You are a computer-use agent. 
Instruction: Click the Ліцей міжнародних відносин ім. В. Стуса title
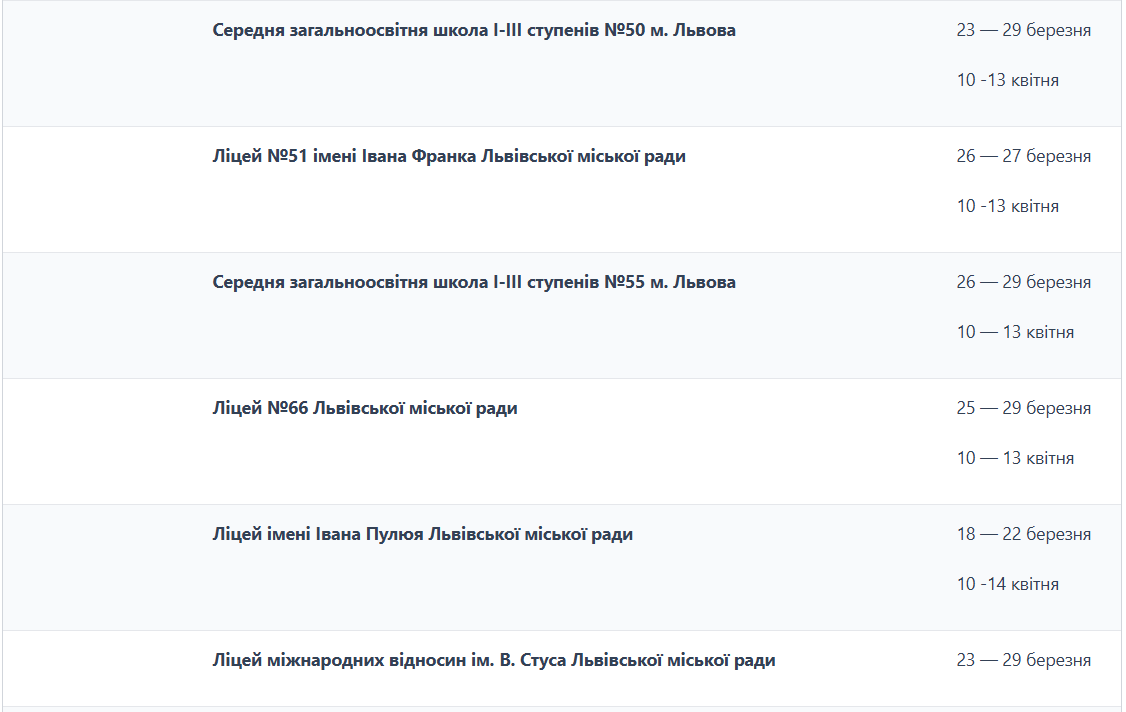(x=494, y=660)
